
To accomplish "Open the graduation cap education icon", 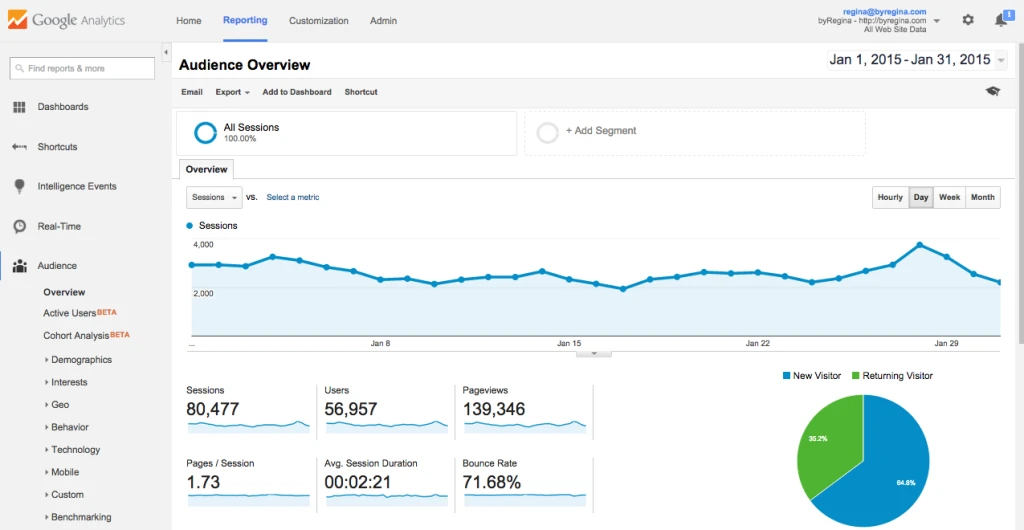I will 993,91.
